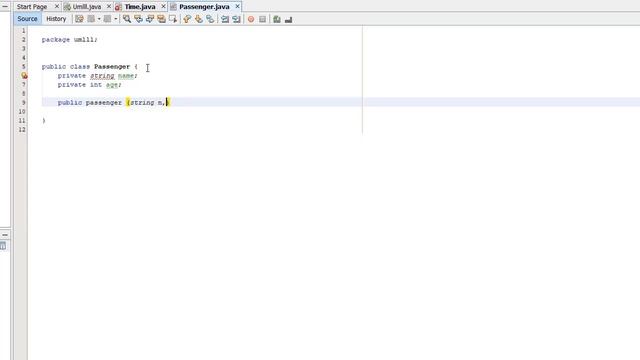Close the Passenger.java tab

237,7
